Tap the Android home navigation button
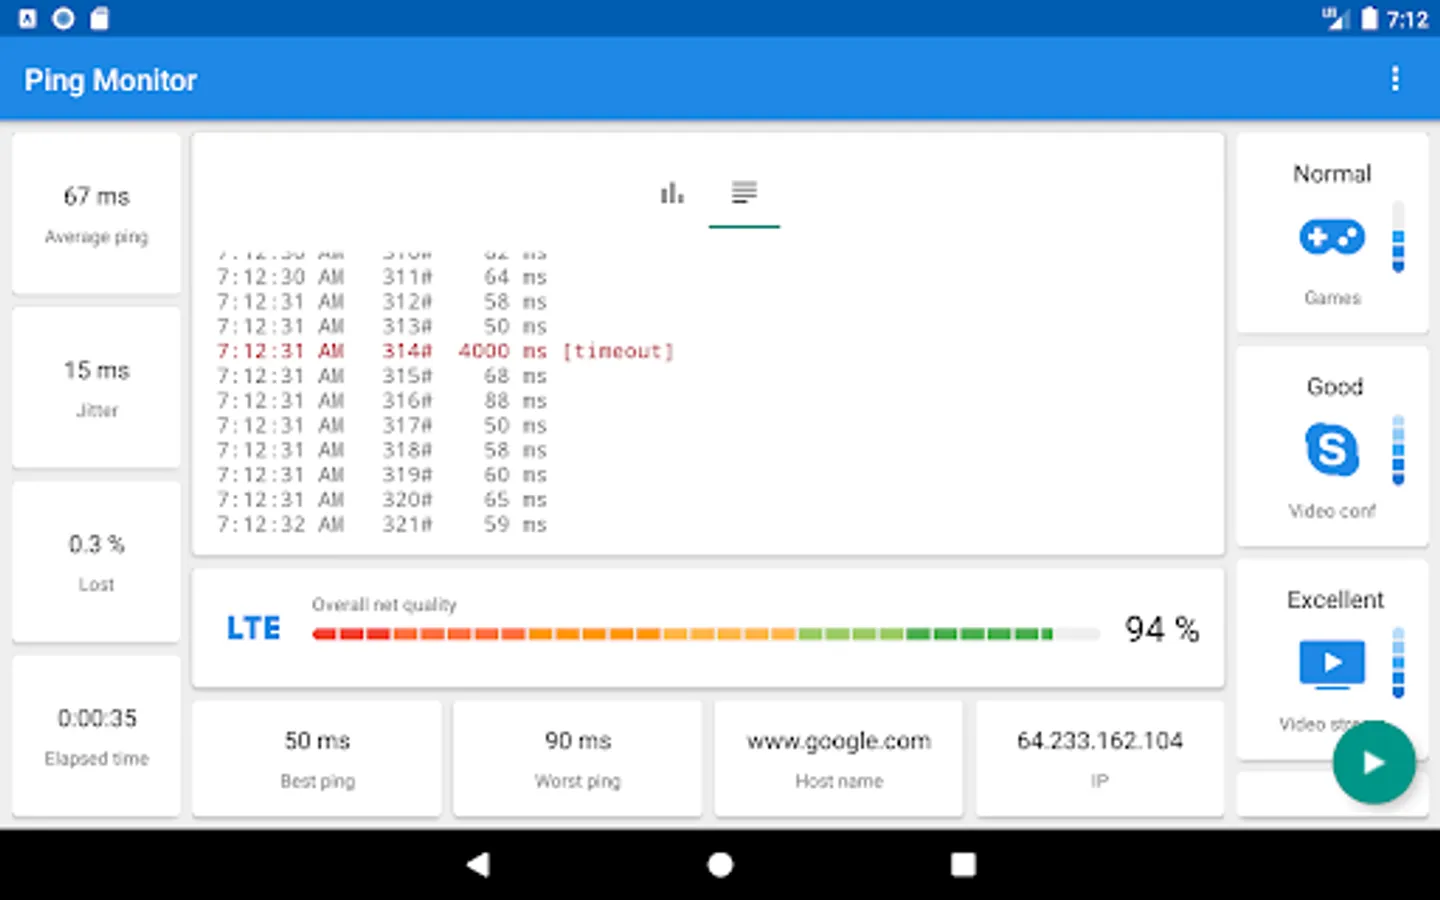The image size is (1440, 900). pyautogui.click(x=720, y=864)
